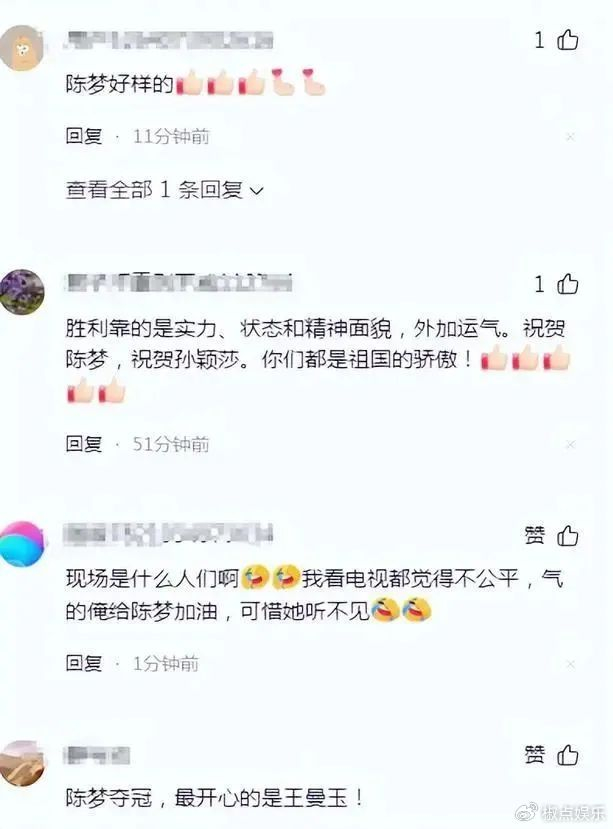613x829 pixels.
Task: Dismiss the comment posted 1分钟前
Action: (570, 664)
